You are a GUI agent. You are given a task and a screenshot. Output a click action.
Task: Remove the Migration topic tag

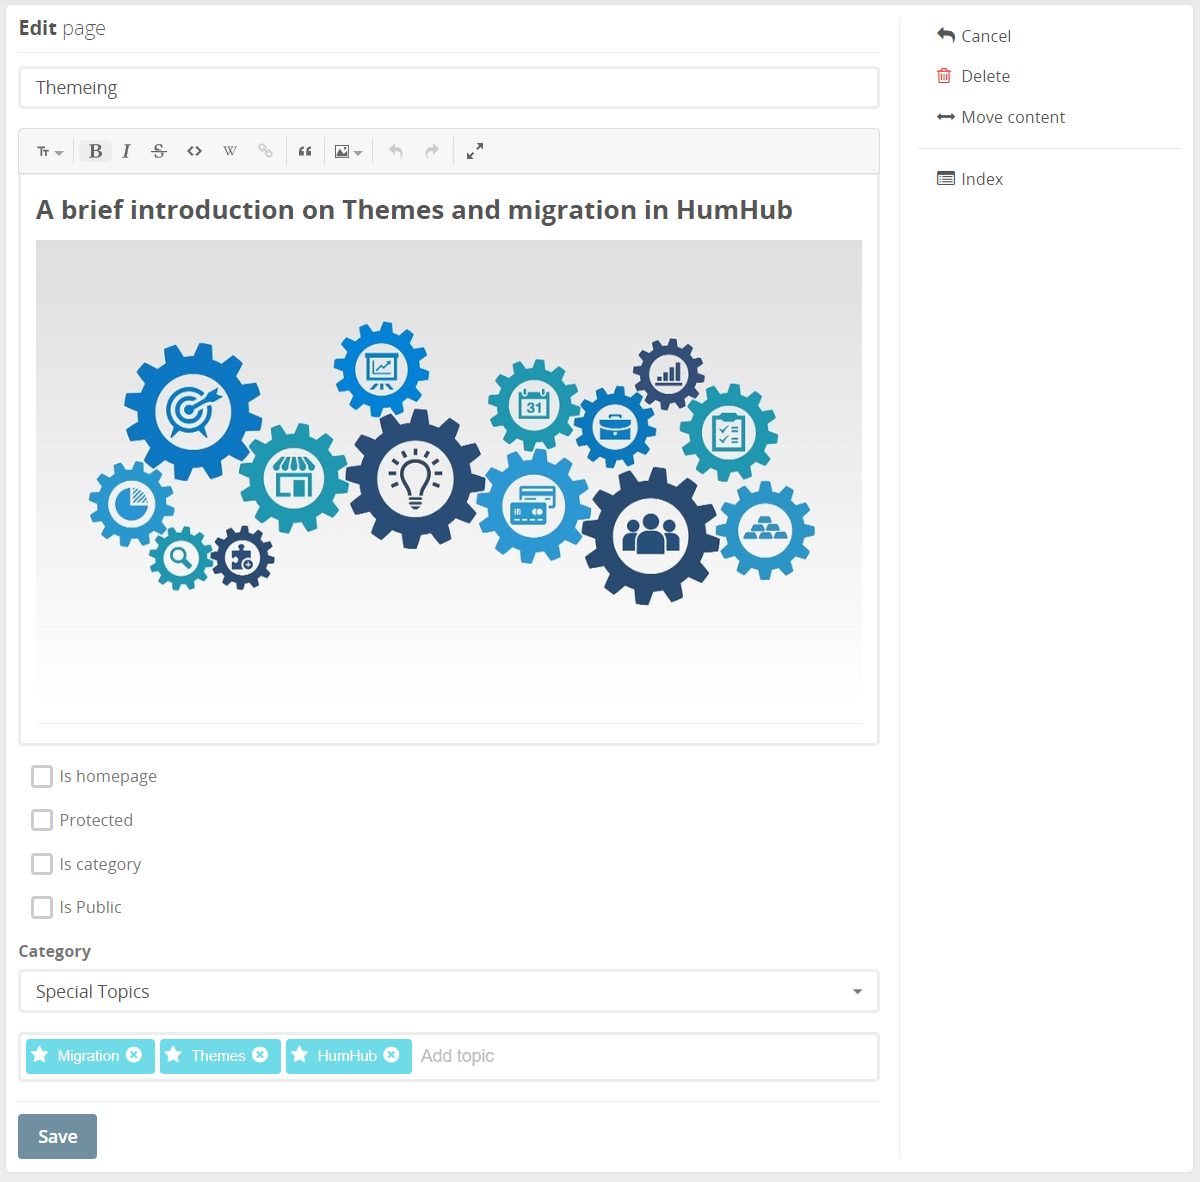coord(134,1055)
